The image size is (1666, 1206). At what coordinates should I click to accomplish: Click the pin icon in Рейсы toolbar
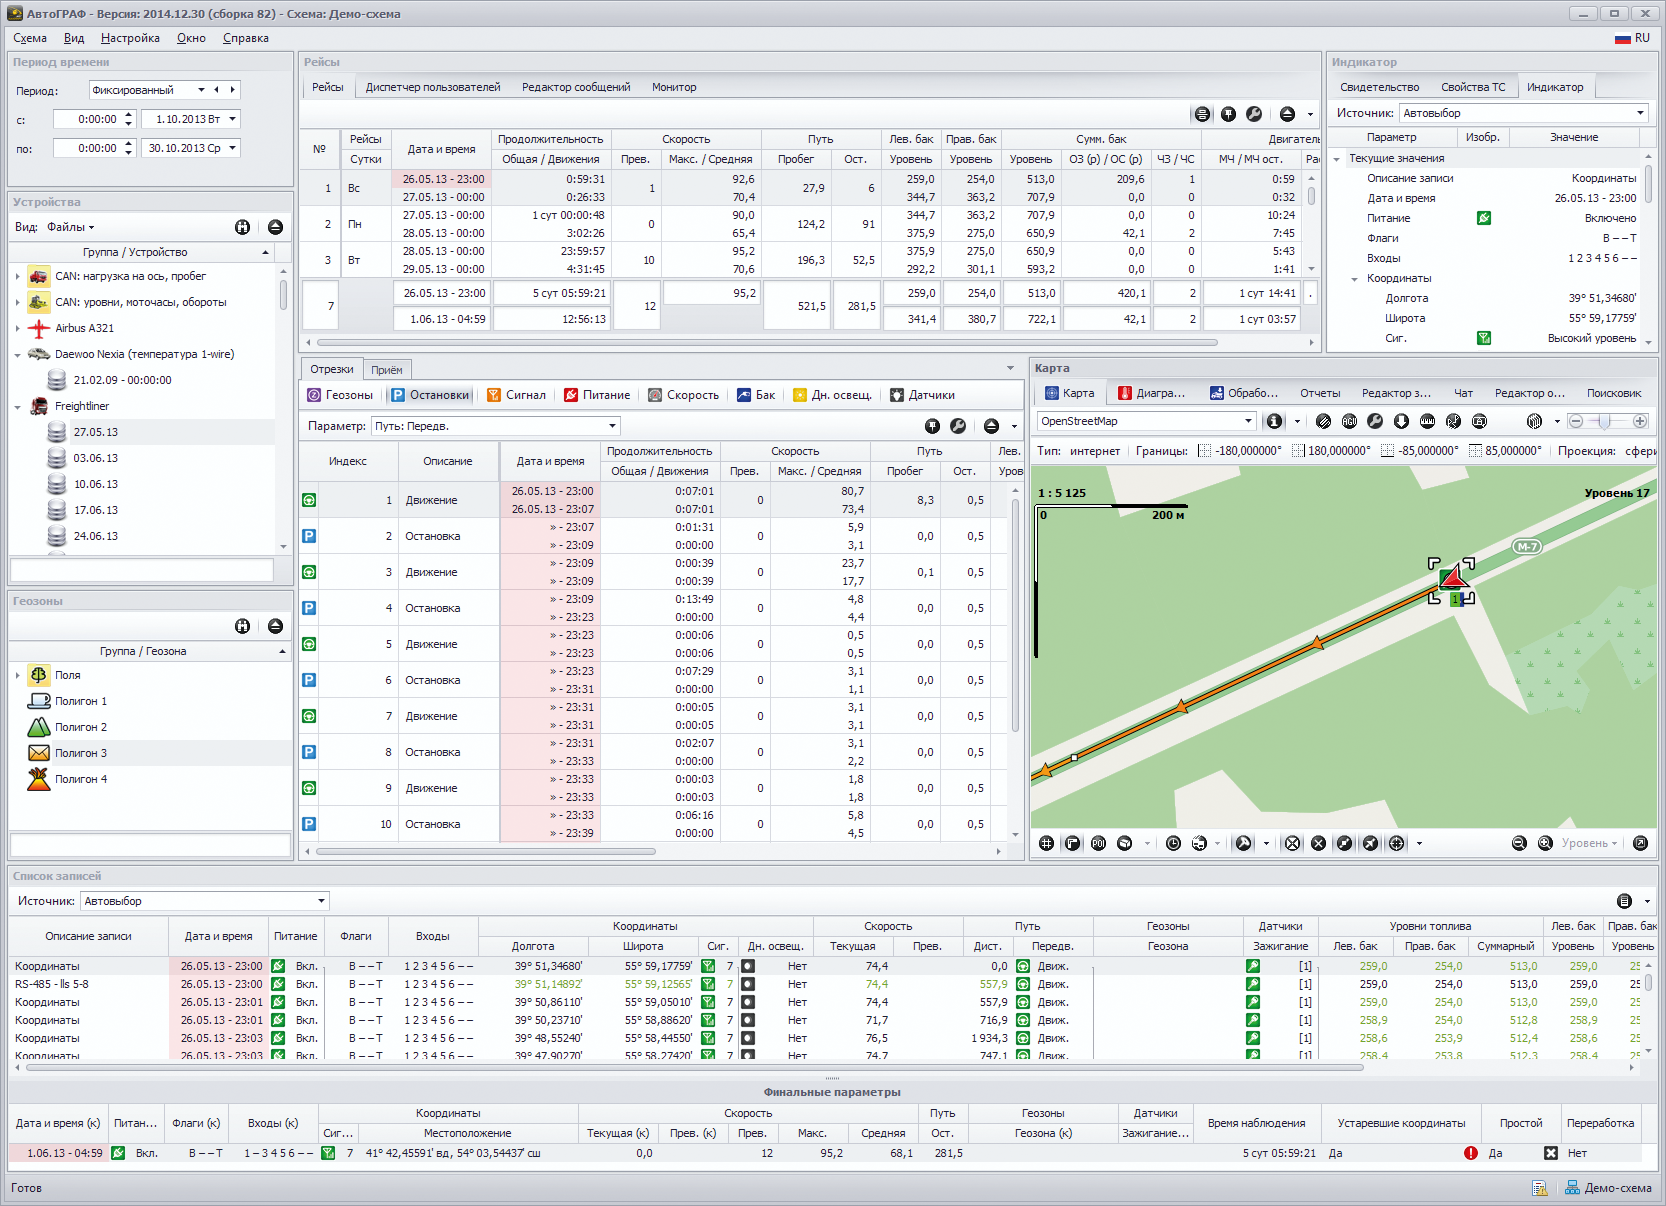click(x=1228, y=114)
